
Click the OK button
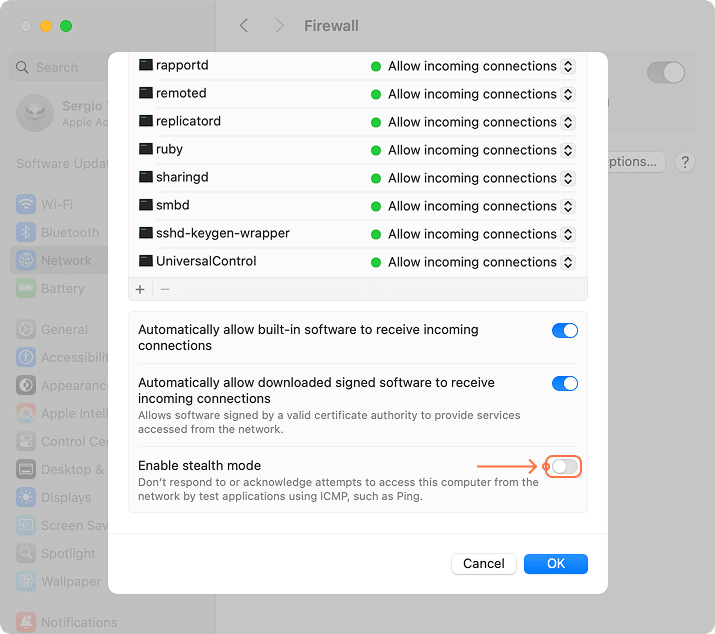(x=556, y=564)
